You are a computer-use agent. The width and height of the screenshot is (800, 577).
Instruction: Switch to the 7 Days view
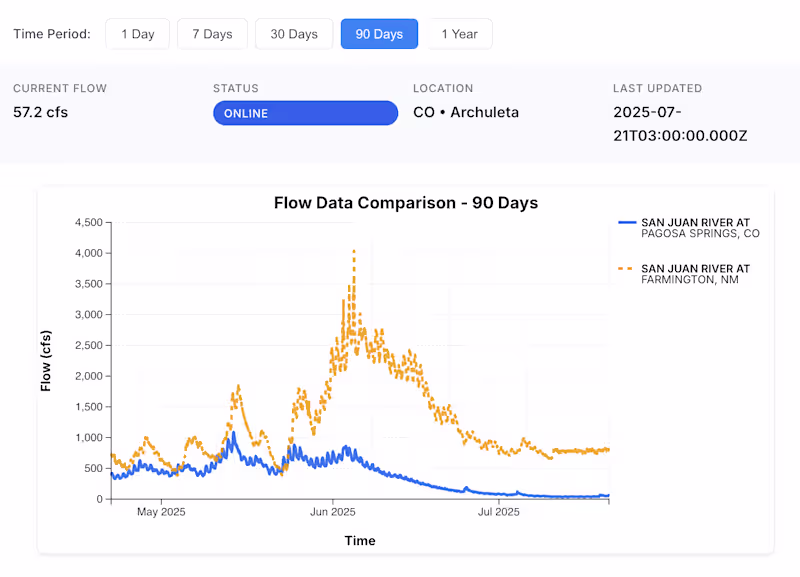click(x=212, y=34)
